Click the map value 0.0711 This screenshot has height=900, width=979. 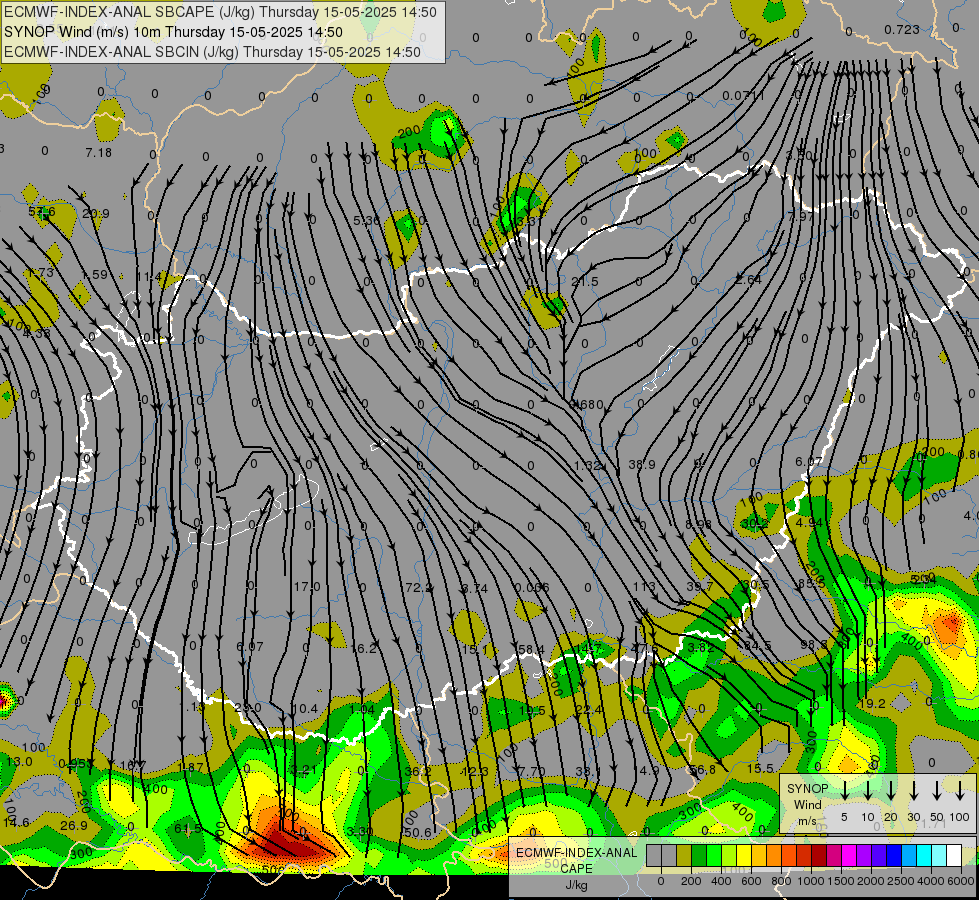pyautogui.click(x=743, y=96)
